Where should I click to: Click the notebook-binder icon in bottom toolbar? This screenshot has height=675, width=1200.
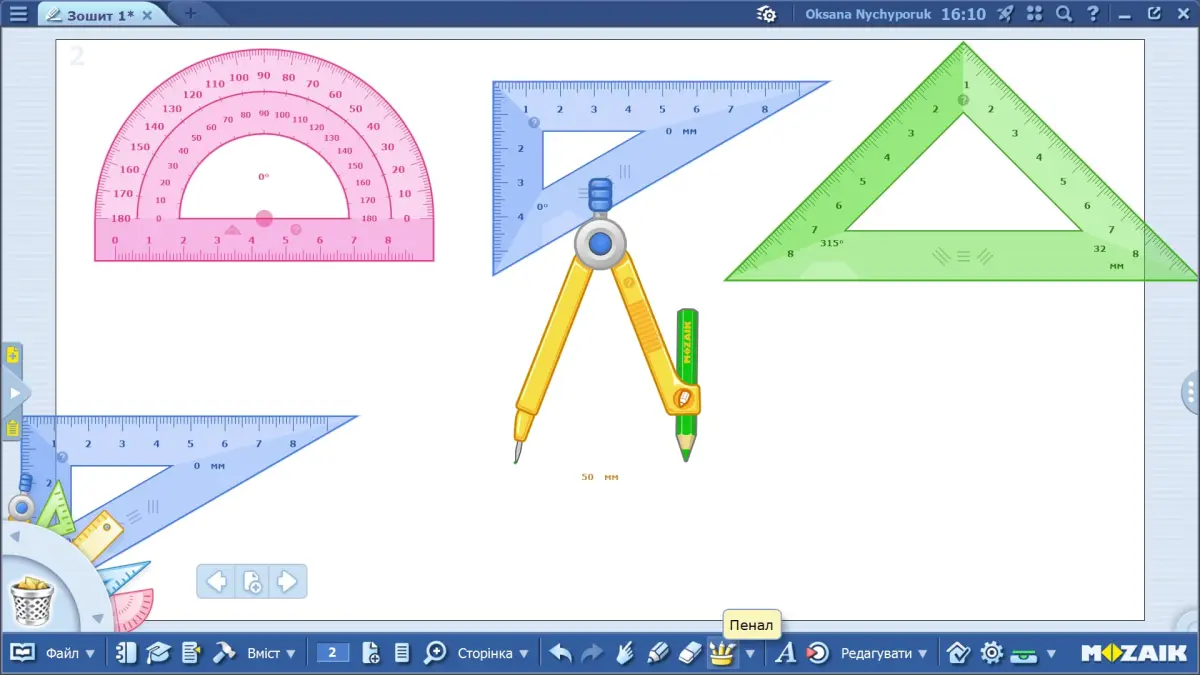[x=126, y=653]
